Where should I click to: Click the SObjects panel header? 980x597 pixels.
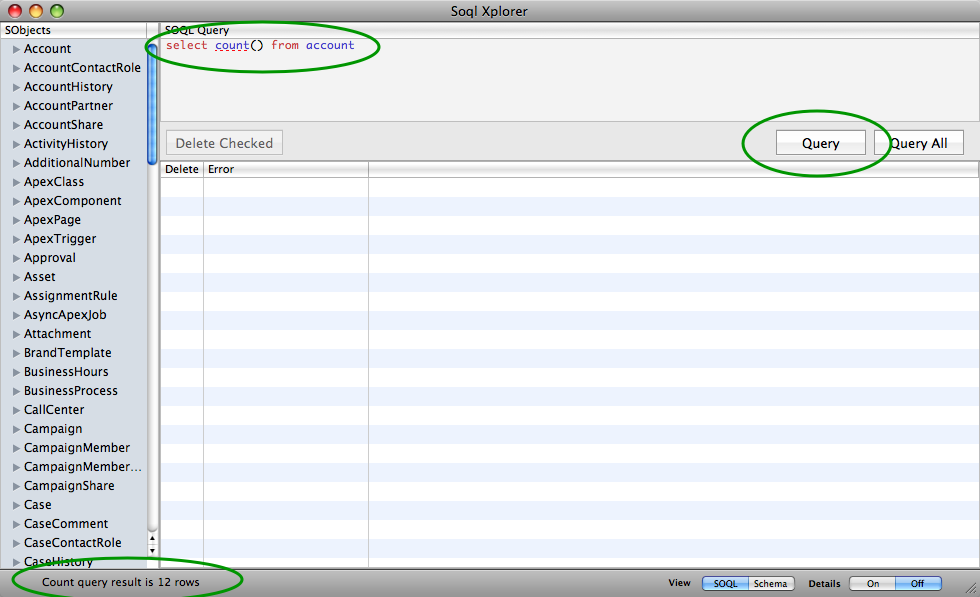tap(73, 30)
